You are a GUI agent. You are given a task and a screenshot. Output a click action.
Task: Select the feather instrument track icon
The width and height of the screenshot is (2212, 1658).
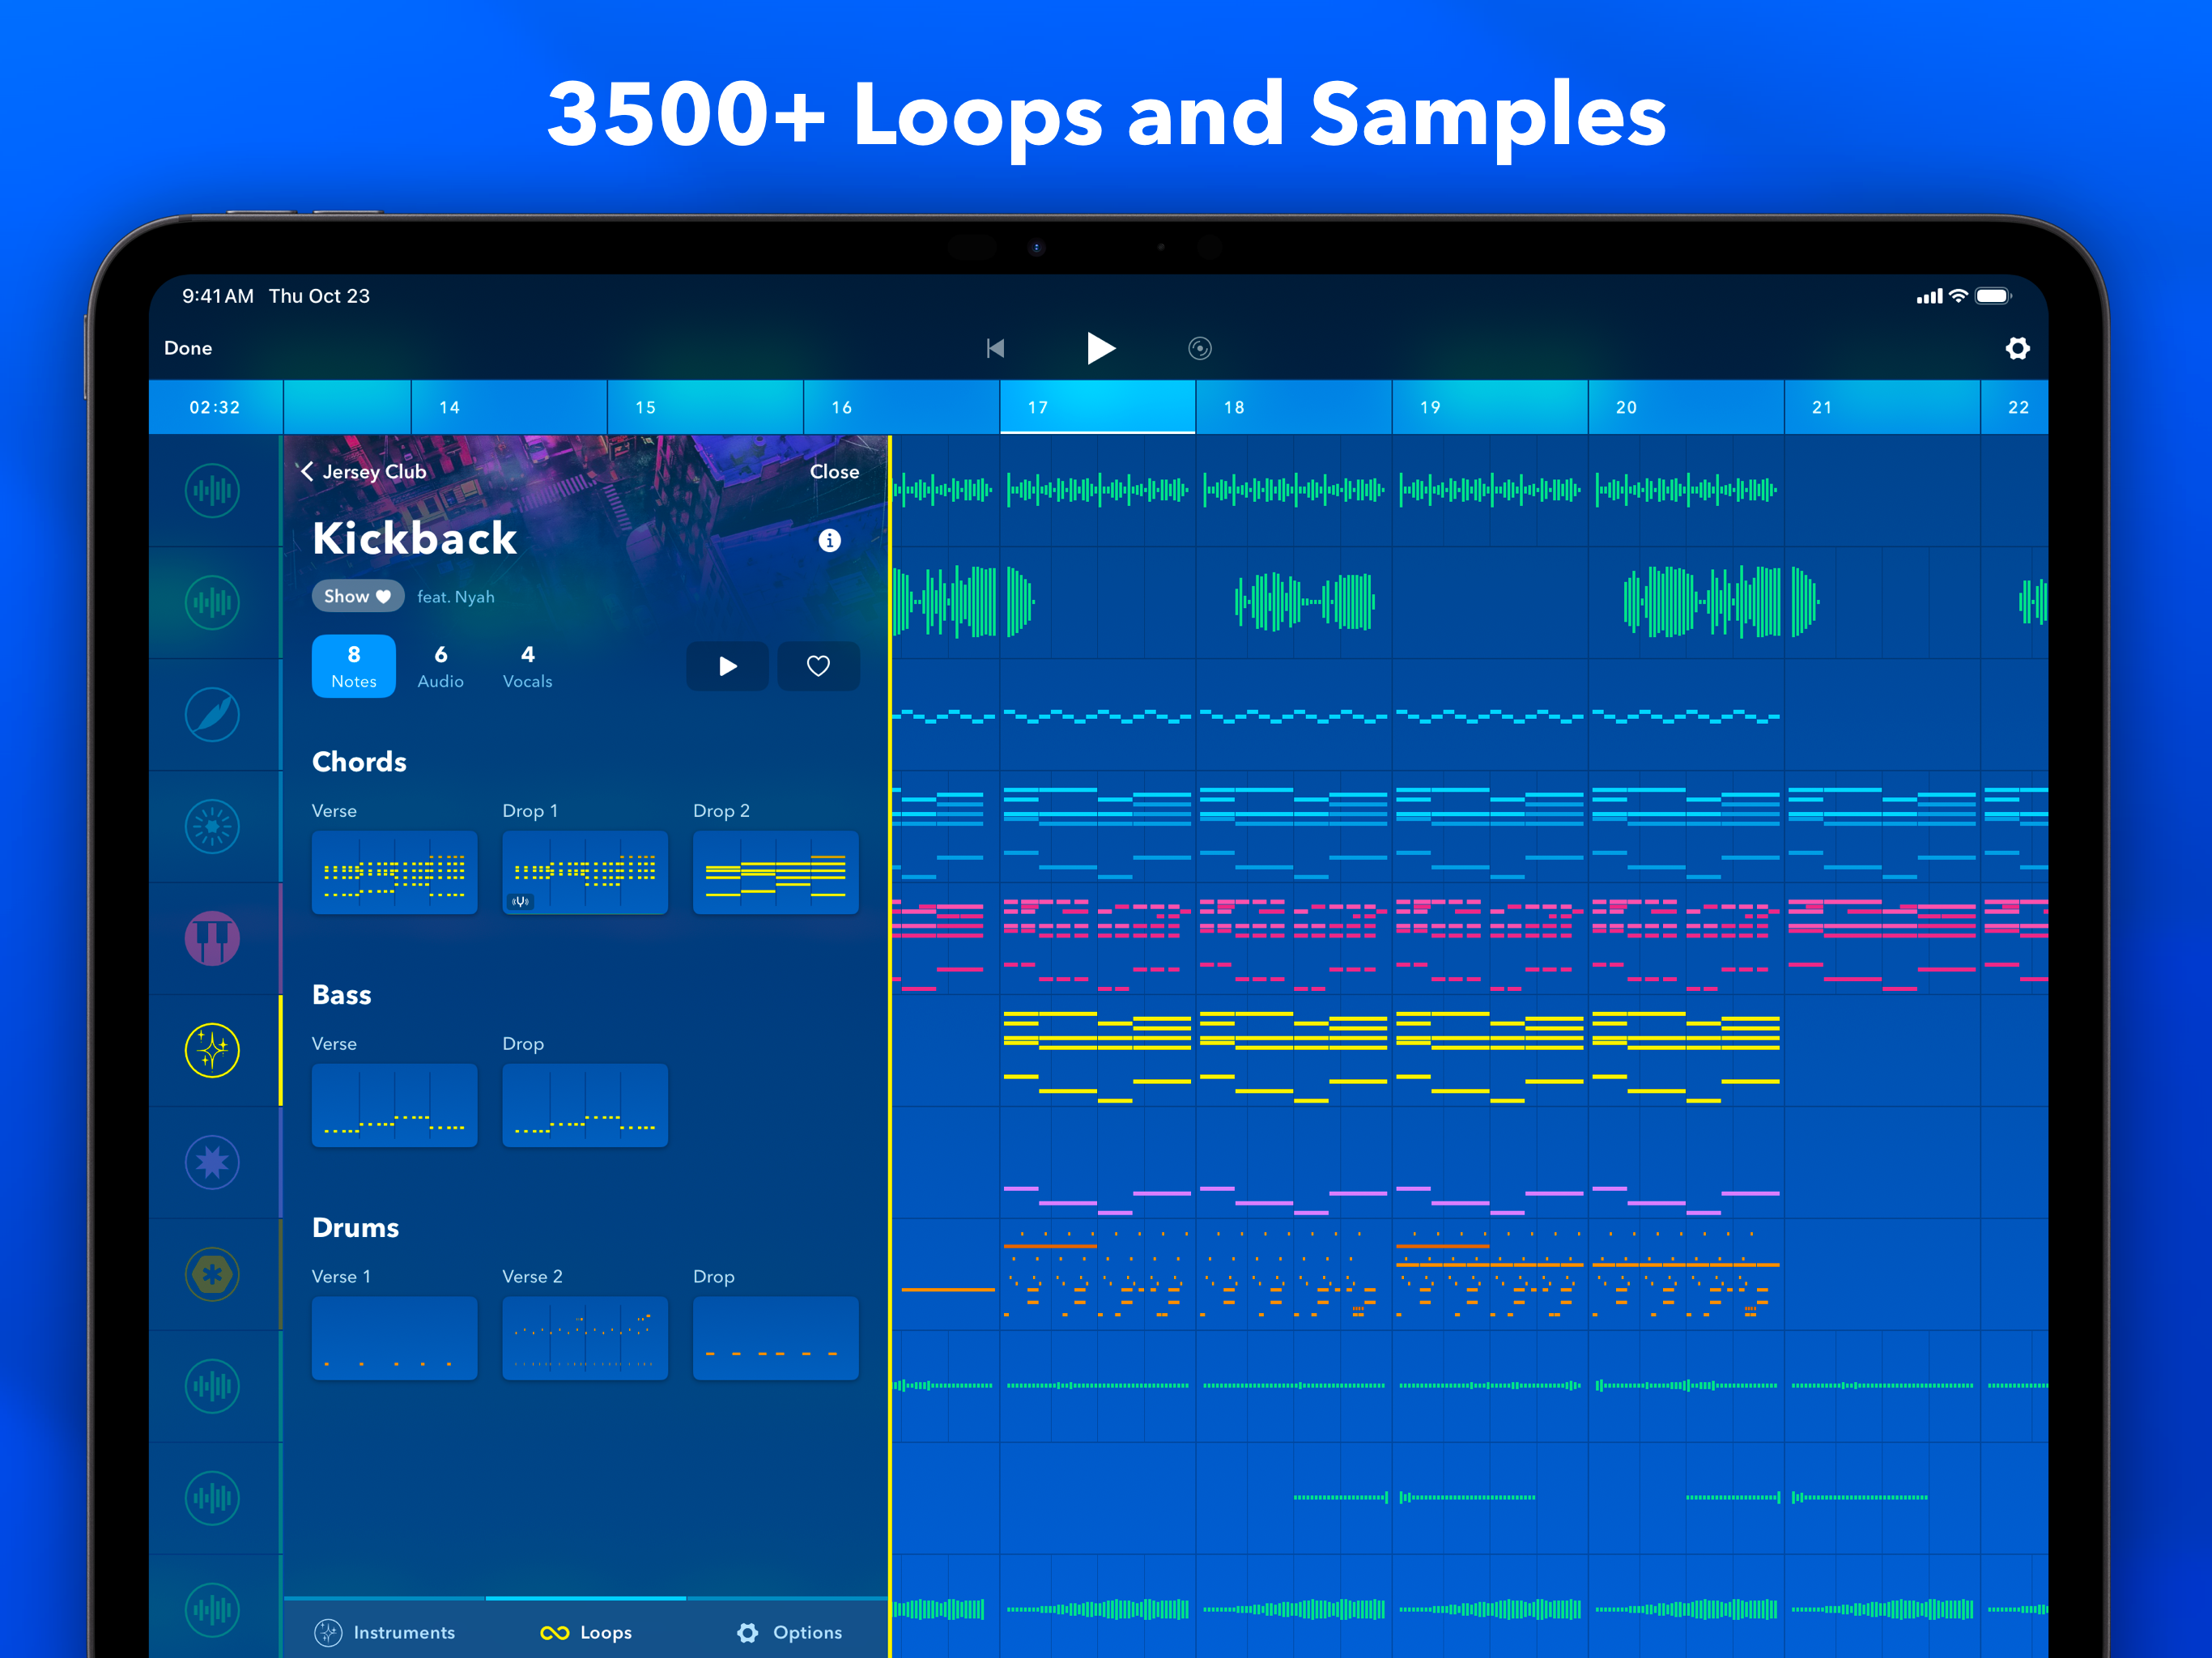tap(212, 714)
